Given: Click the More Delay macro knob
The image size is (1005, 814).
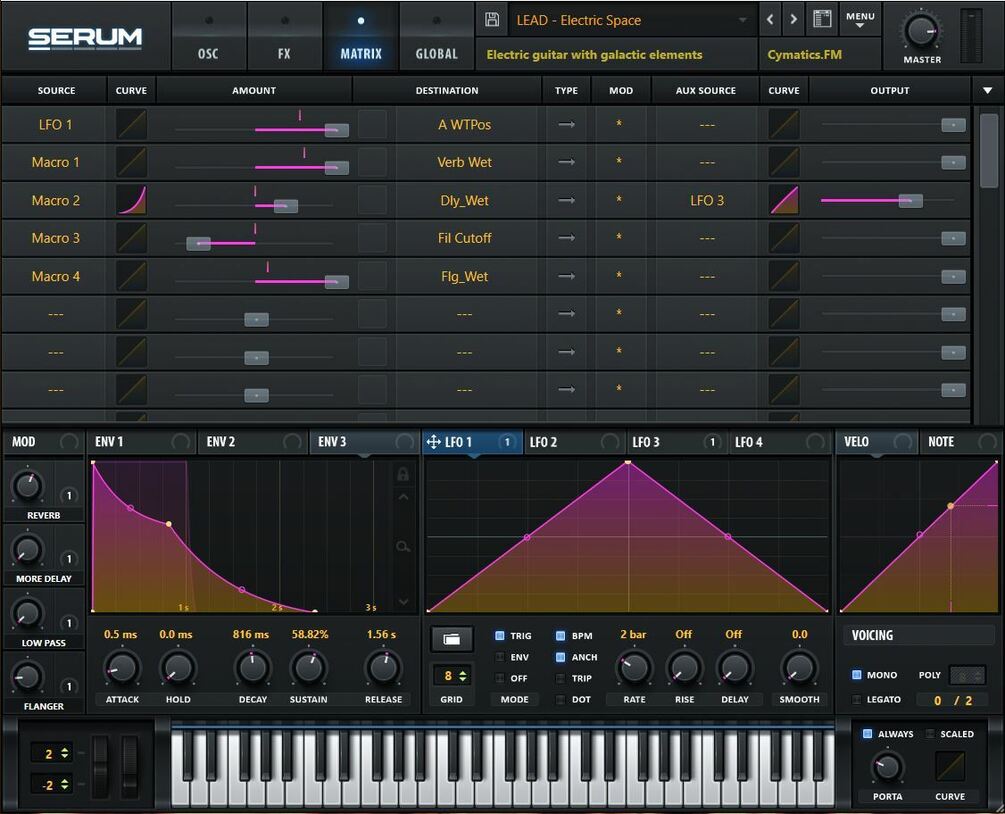Looking at the screenshot, I should [x=27, y=550].
